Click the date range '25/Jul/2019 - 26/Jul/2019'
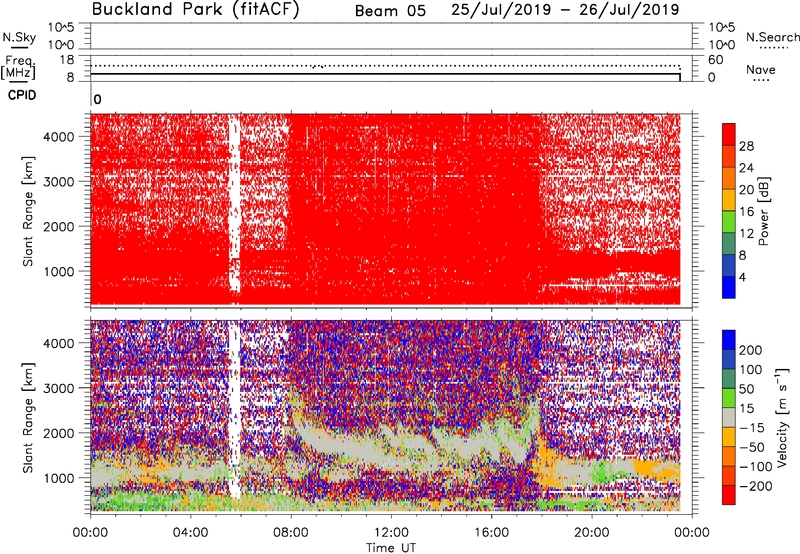 565,10
